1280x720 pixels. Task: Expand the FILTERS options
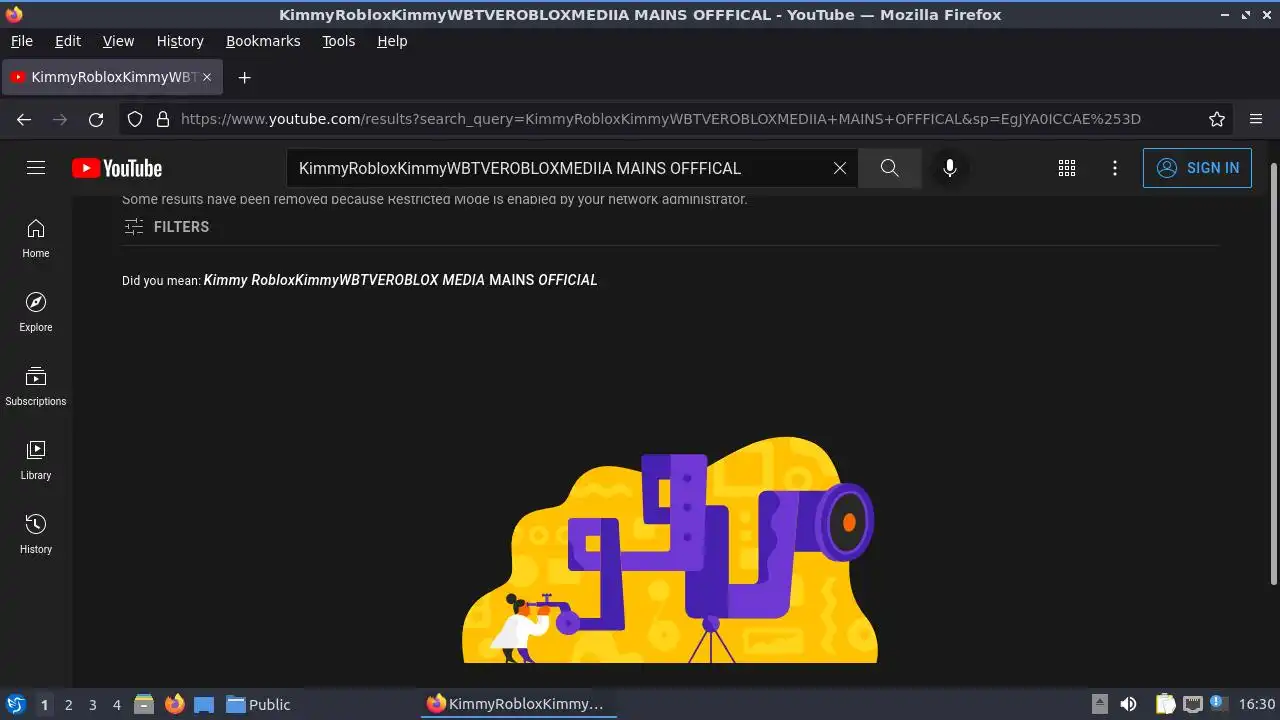(166, 227)
